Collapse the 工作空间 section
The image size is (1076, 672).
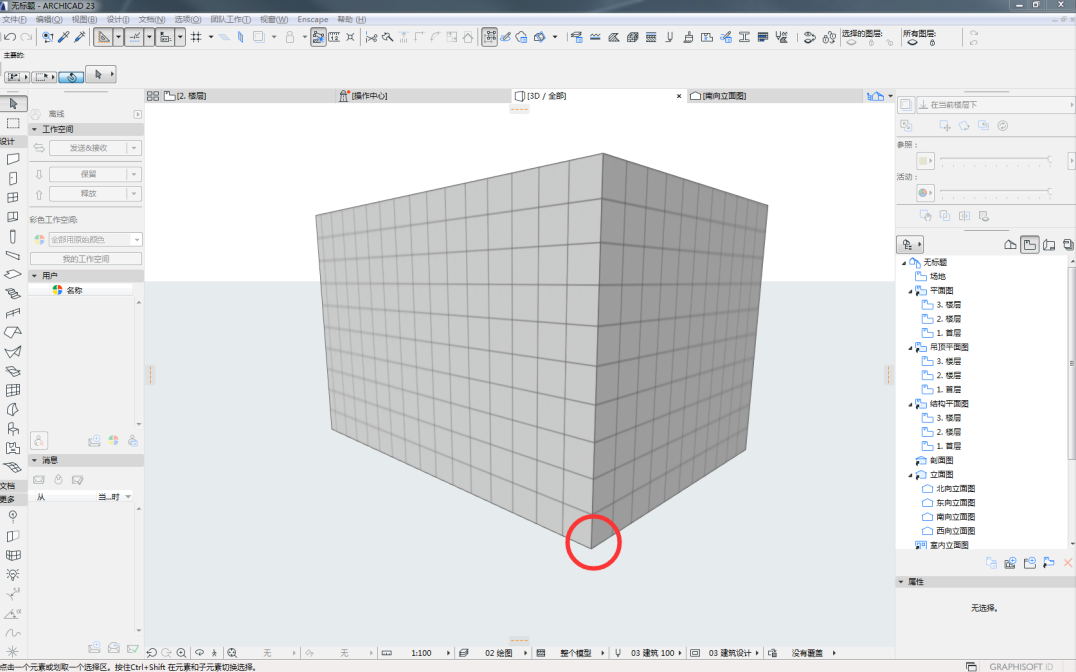[34, 129]
